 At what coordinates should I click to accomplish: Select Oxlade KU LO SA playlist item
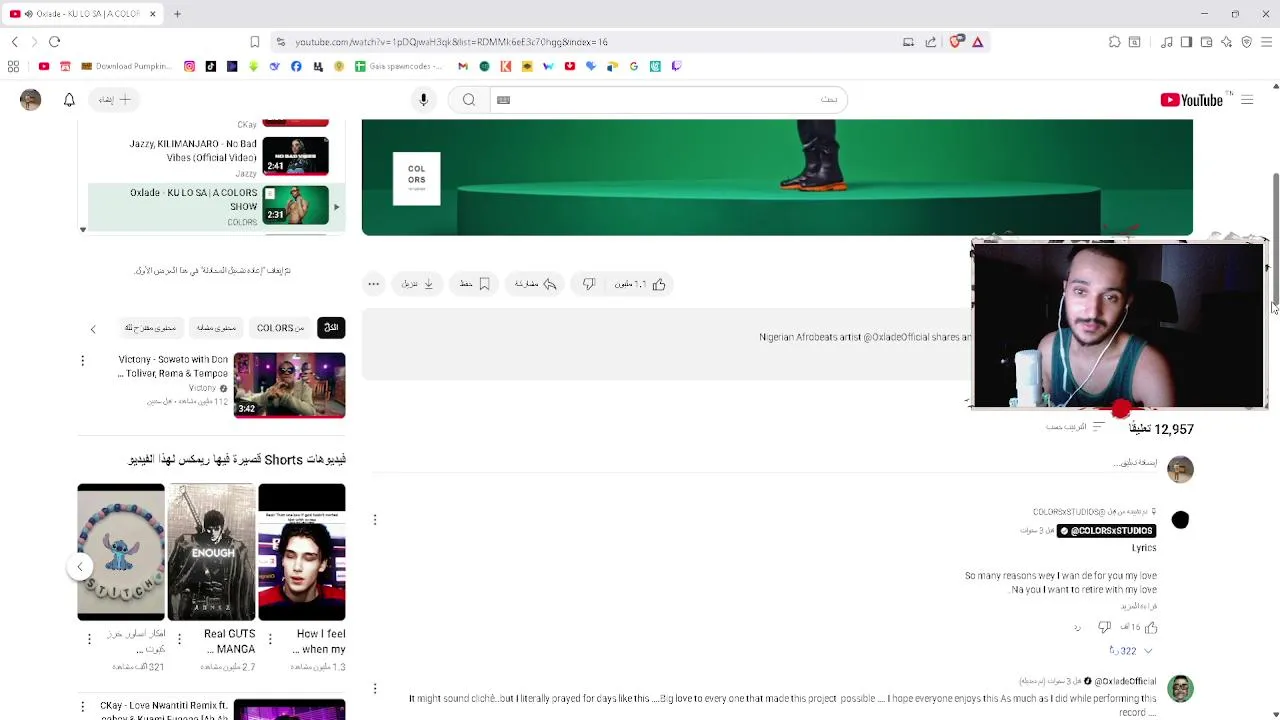click(x=217, y=206)
